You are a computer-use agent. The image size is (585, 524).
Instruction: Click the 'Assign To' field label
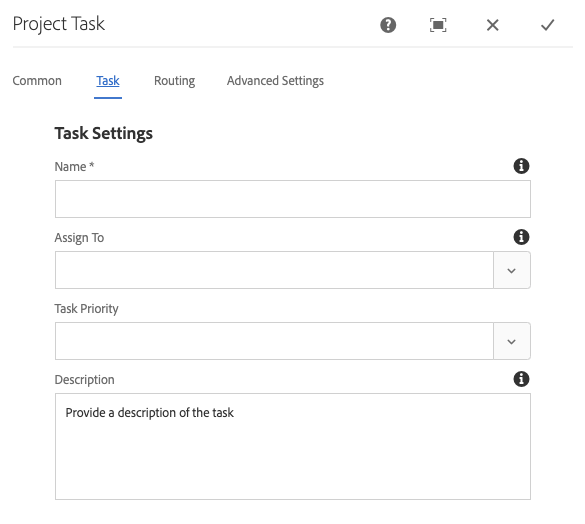pyautogui.click(x=79, y=238)
